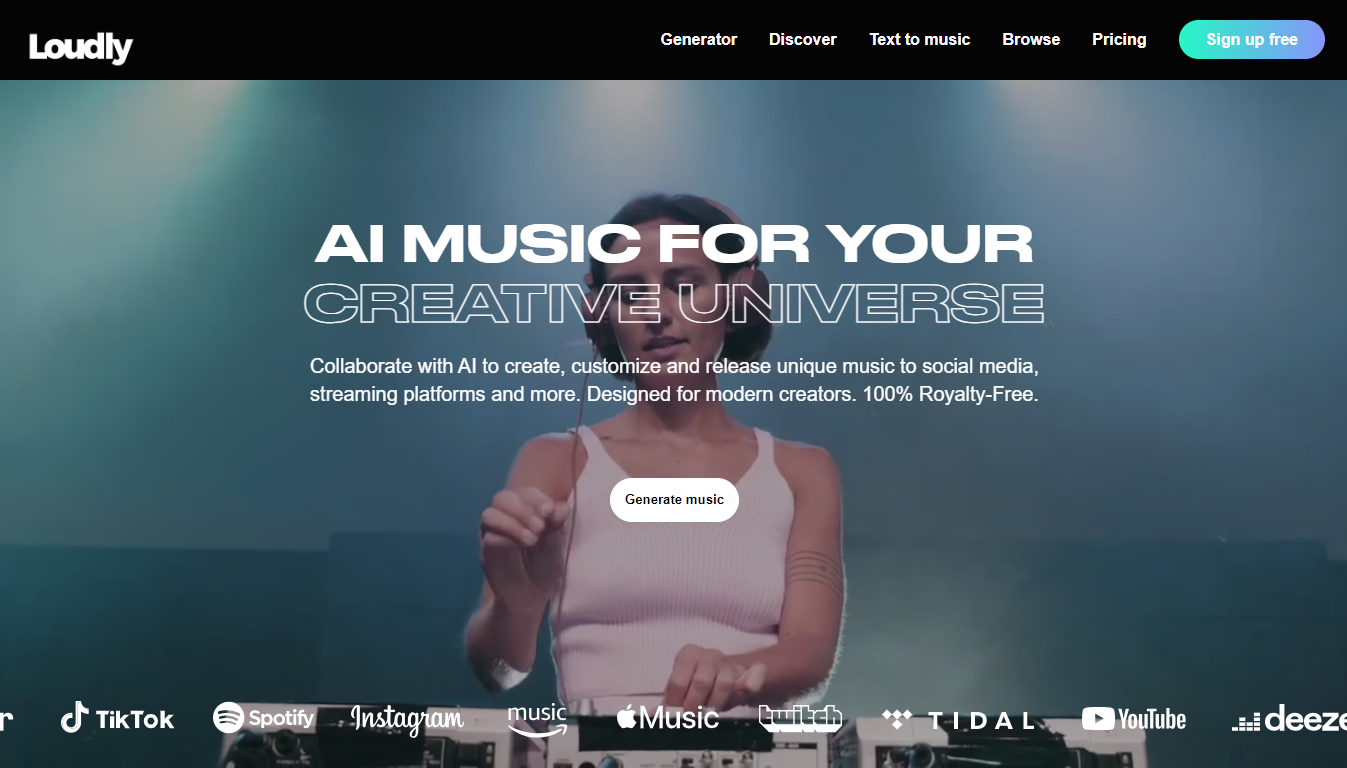Click the AI Music For Your headline
The width and height of the screenshot is (1347, 768).
[674, 244]
